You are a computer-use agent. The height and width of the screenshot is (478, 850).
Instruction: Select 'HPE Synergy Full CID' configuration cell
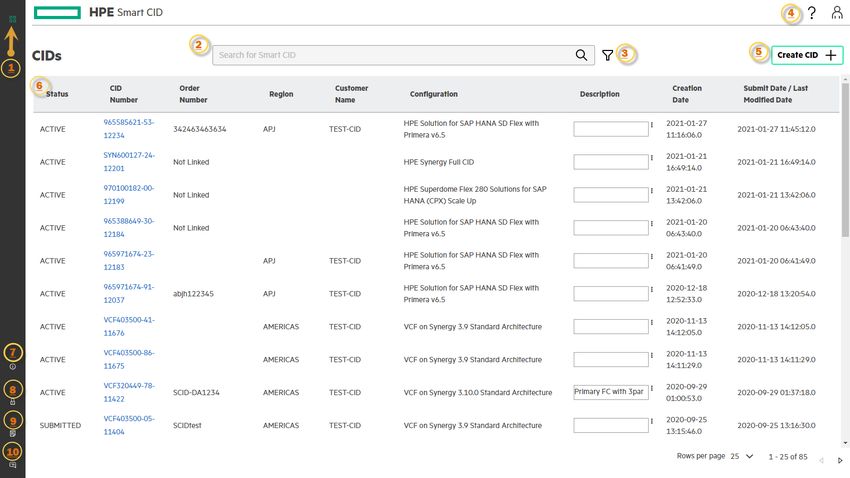(439, 162)
